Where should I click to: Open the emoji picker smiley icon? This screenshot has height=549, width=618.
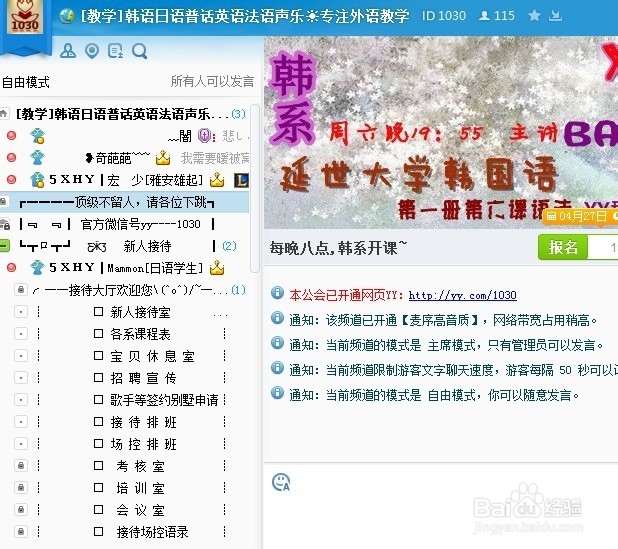[x=281, y=482]
